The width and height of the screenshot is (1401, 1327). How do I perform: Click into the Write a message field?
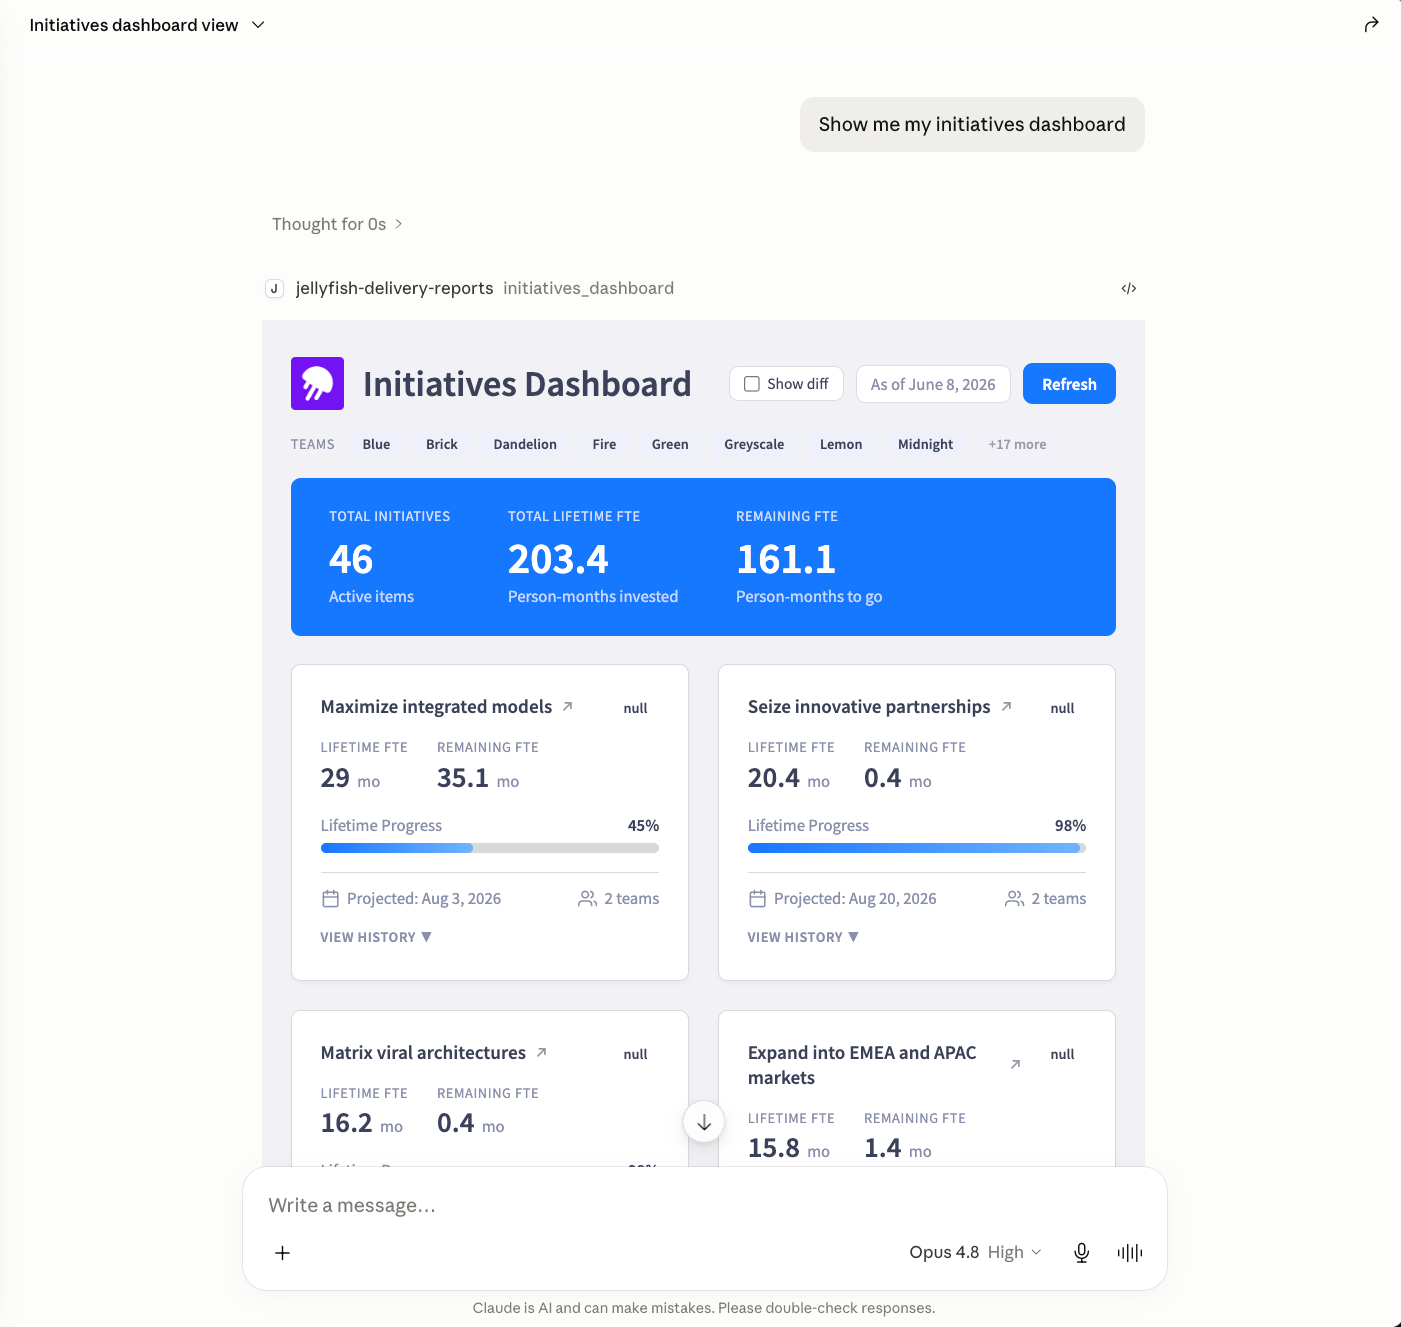704,1205
